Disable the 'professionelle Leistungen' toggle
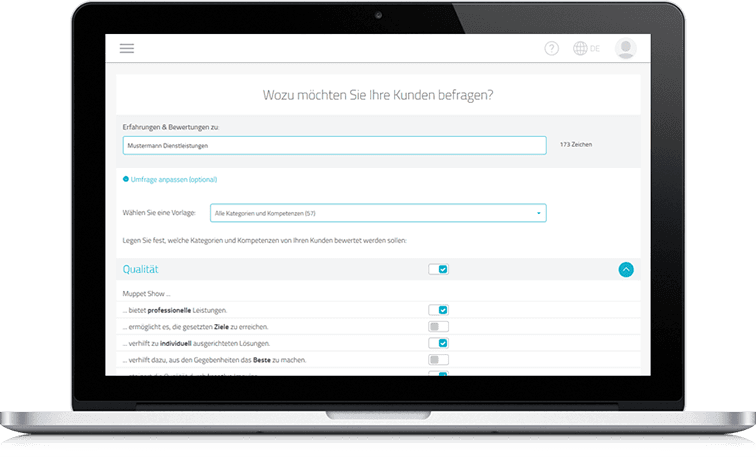 tap(438, 310)
